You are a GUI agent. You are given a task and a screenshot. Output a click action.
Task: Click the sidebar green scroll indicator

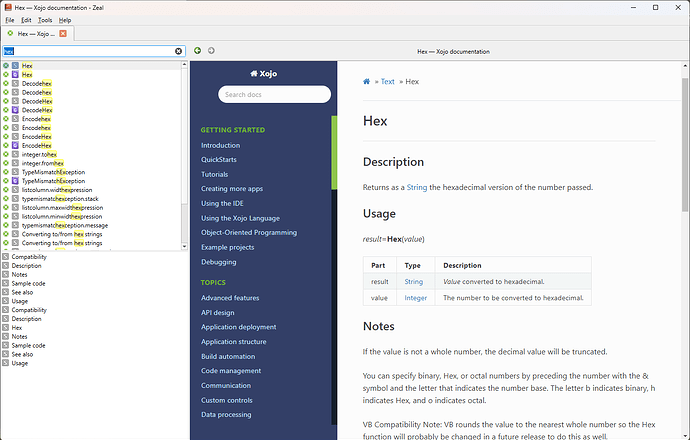(334, 152)
